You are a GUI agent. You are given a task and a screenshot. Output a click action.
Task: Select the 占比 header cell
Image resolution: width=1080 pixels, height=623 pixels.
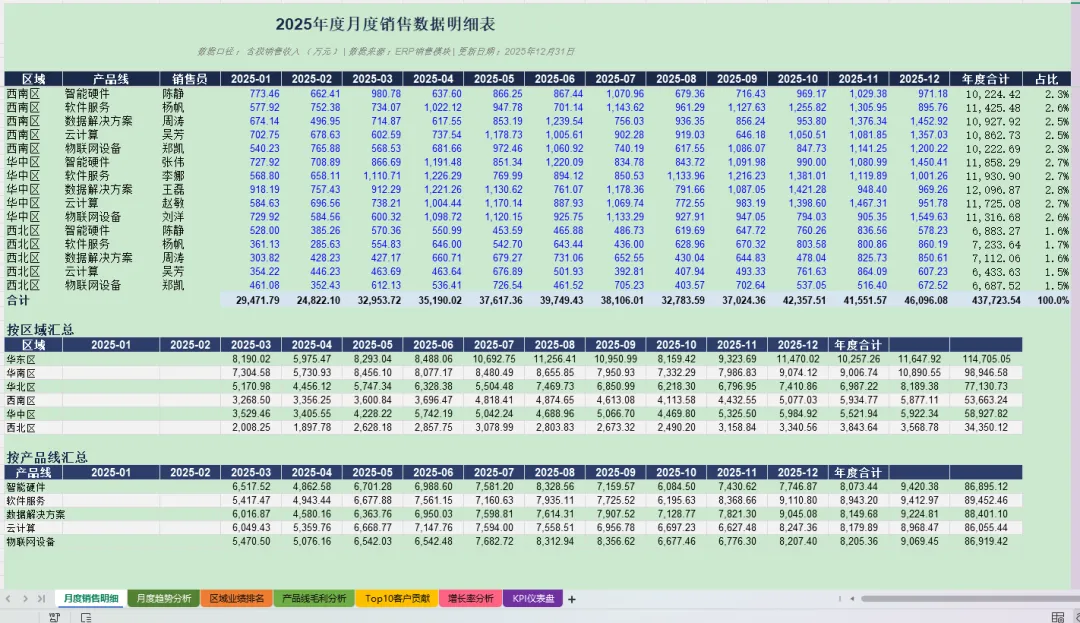click(1046, 79)
